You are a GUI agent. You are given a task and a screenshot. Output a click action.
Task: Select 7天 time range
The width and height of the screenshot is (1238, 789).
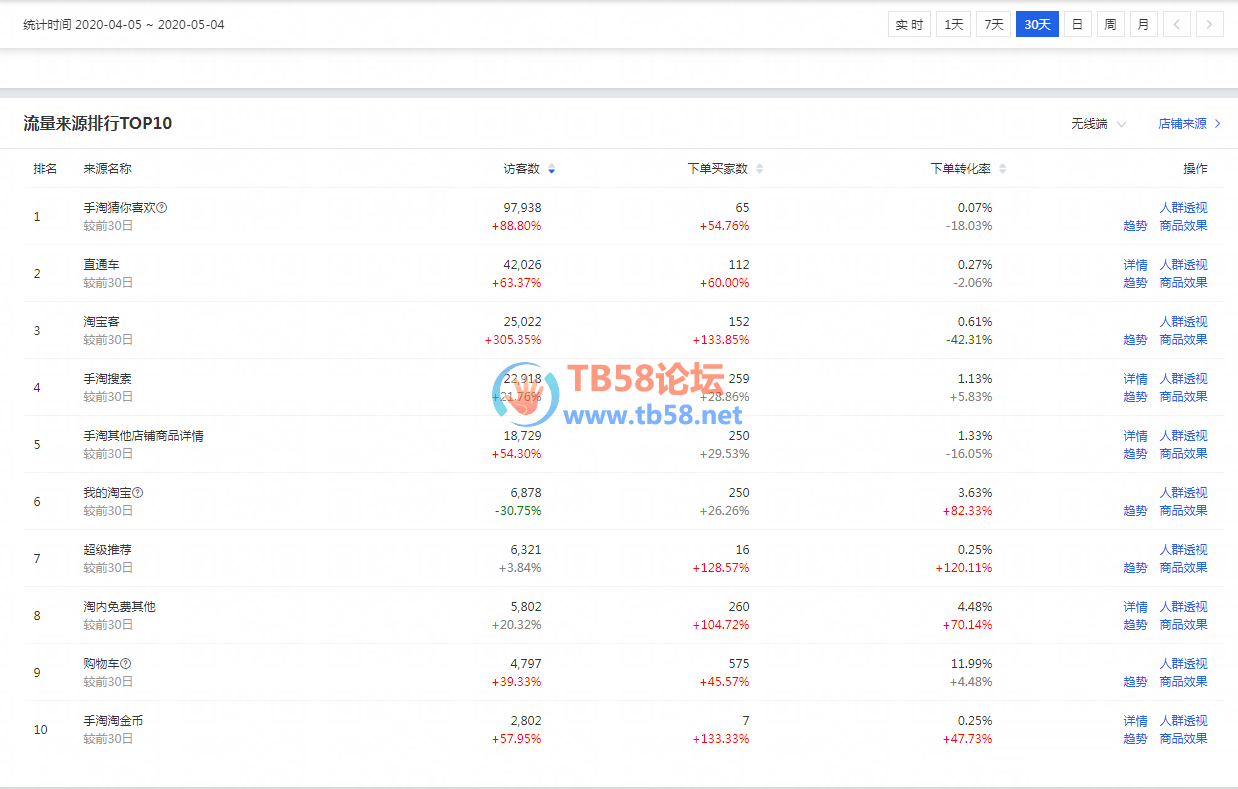click(x=994, y=24)
